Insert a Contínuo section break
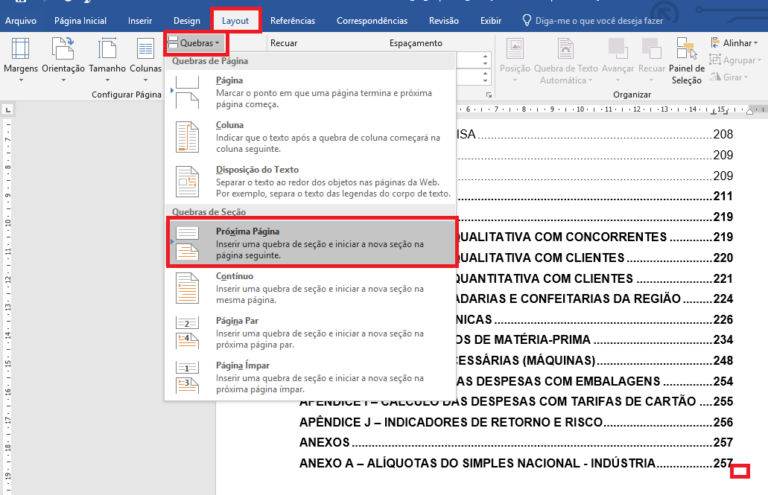The image size is (768, 495). coord(311,288)
